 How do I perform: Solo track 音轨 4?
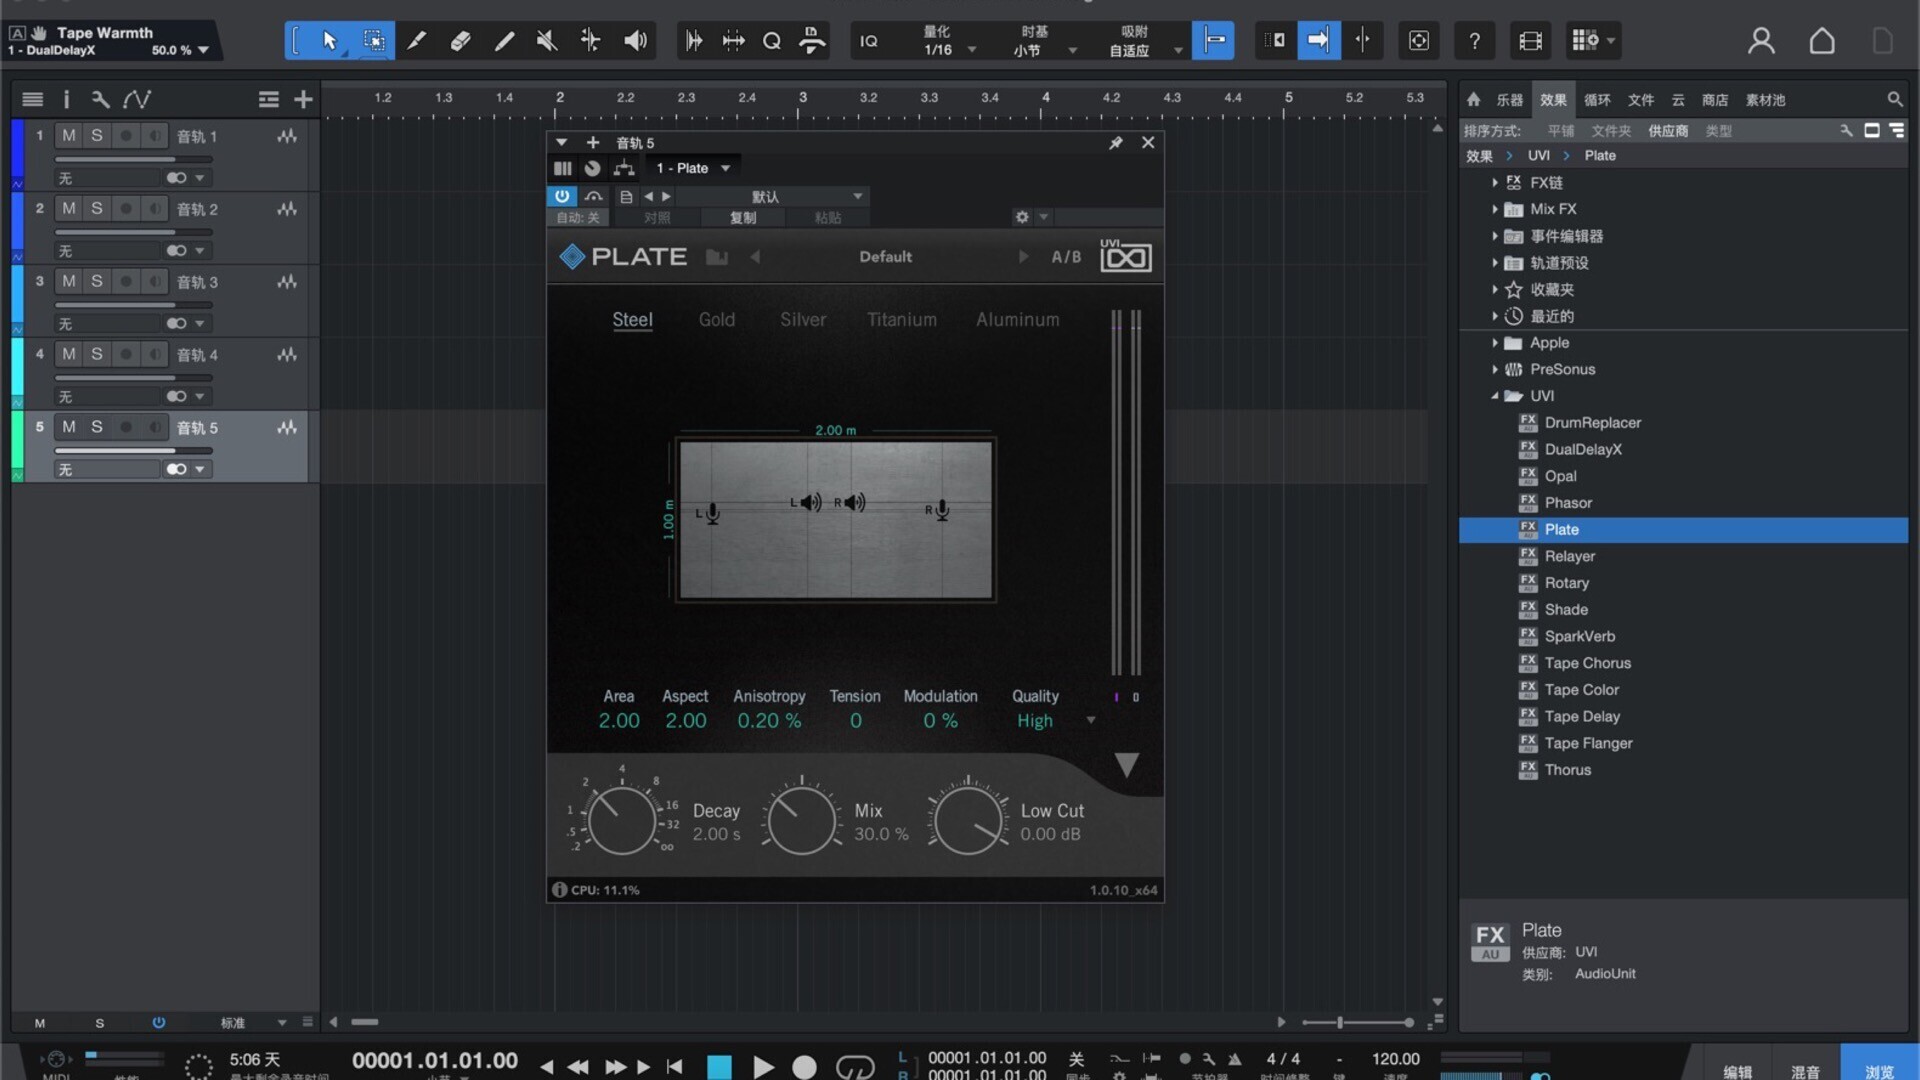point(96,354)
